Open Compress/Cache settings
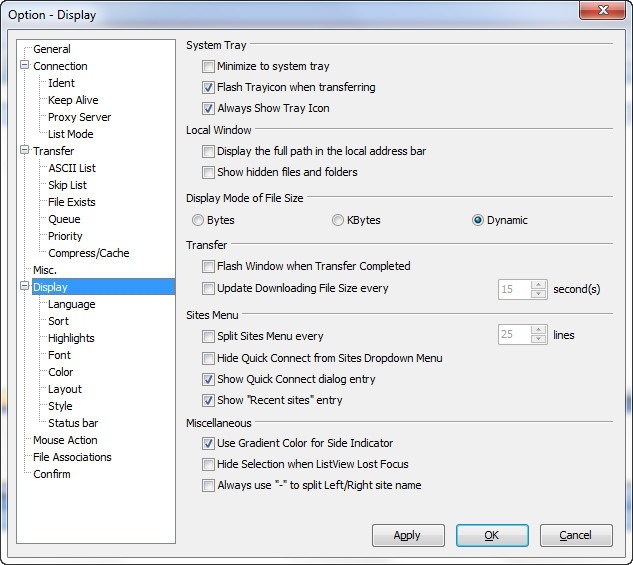Screen dimensions: 633x565 click(x=89, y=253)
